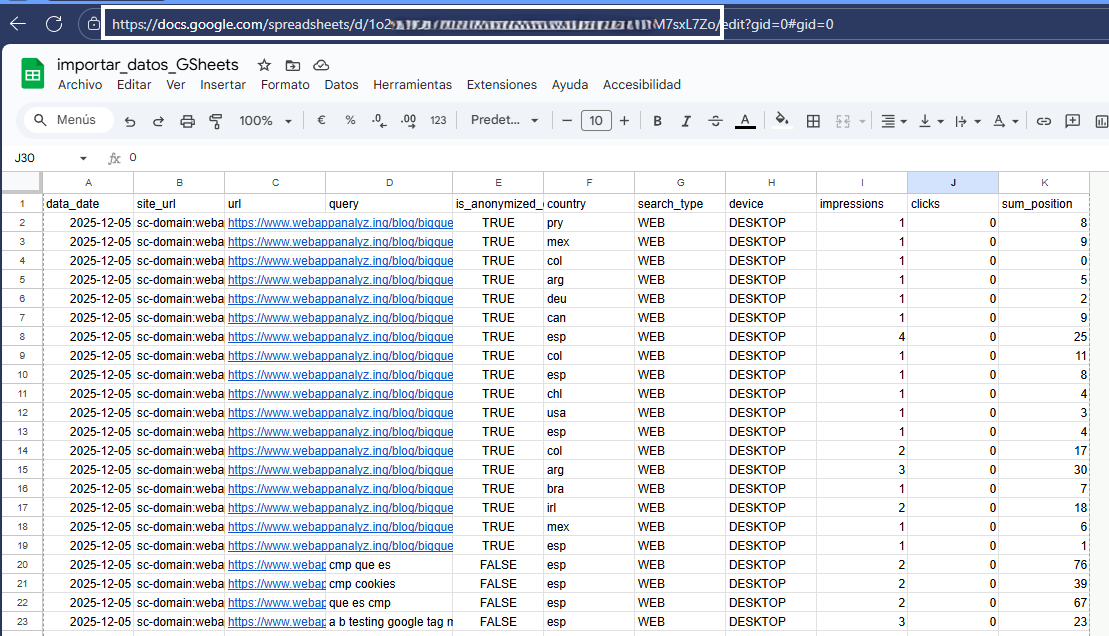This screenshot has height=636, width=1109.
Task: Click the percent format icon
Action: click(x=348, y=121)
